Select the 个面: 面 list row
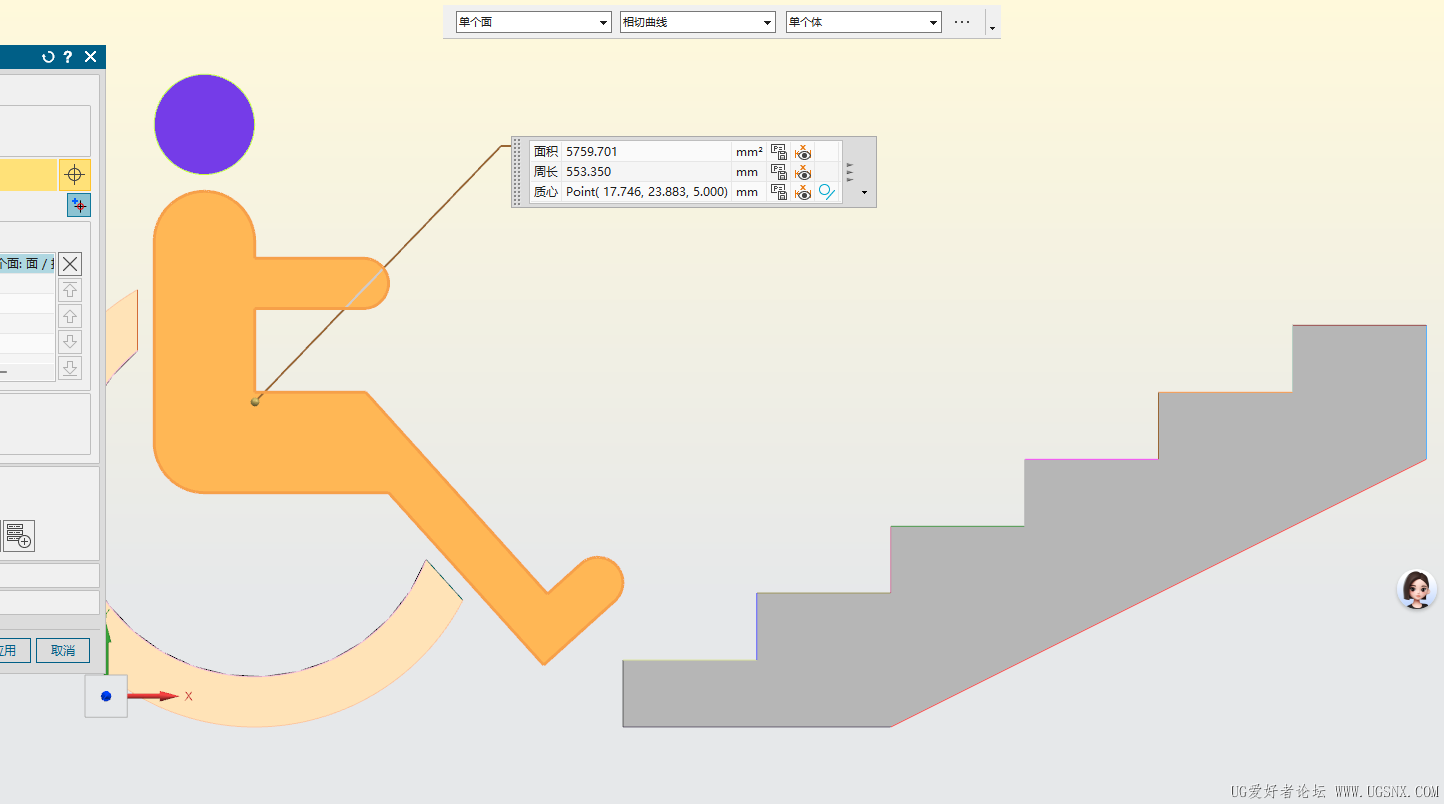 (27, 264)
